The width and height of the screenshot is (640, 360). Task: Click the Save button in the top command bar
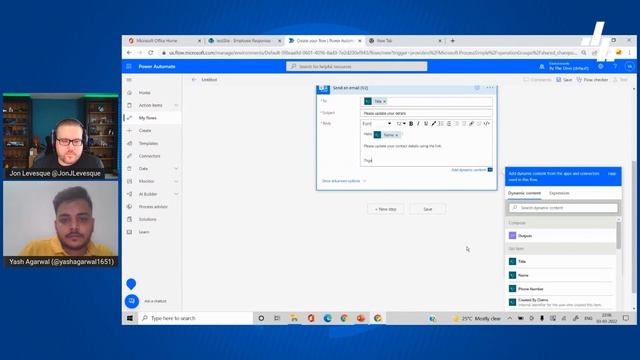click(564, 80)
